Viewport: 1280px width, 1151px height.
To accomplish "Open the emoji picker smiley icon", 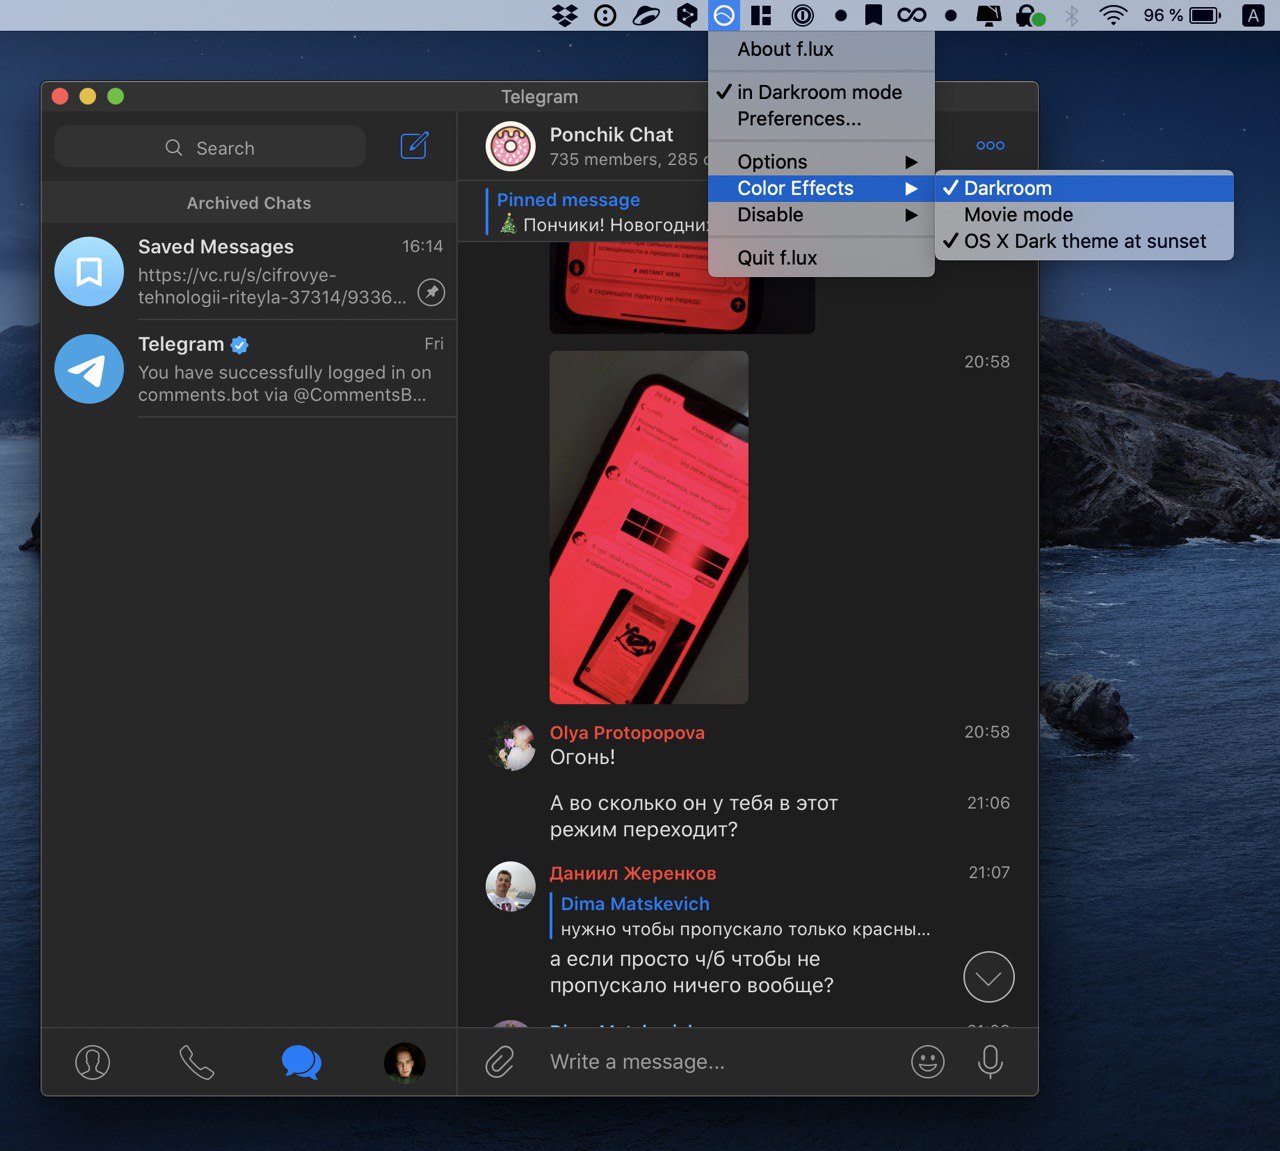I will [928, 1062].
